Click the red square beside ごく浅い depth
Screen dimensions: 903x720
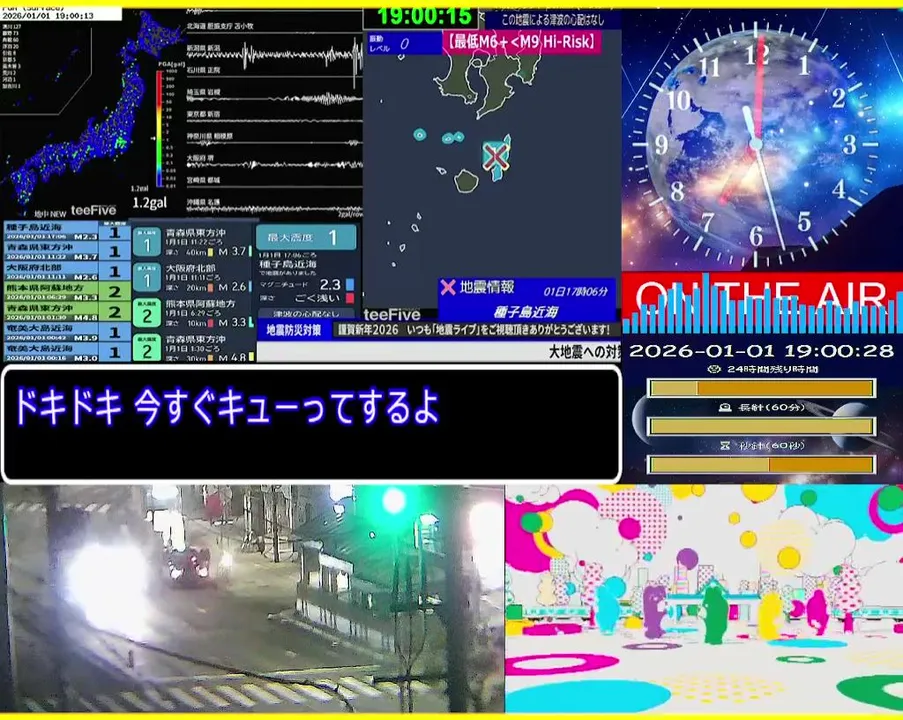pos(350,298)
